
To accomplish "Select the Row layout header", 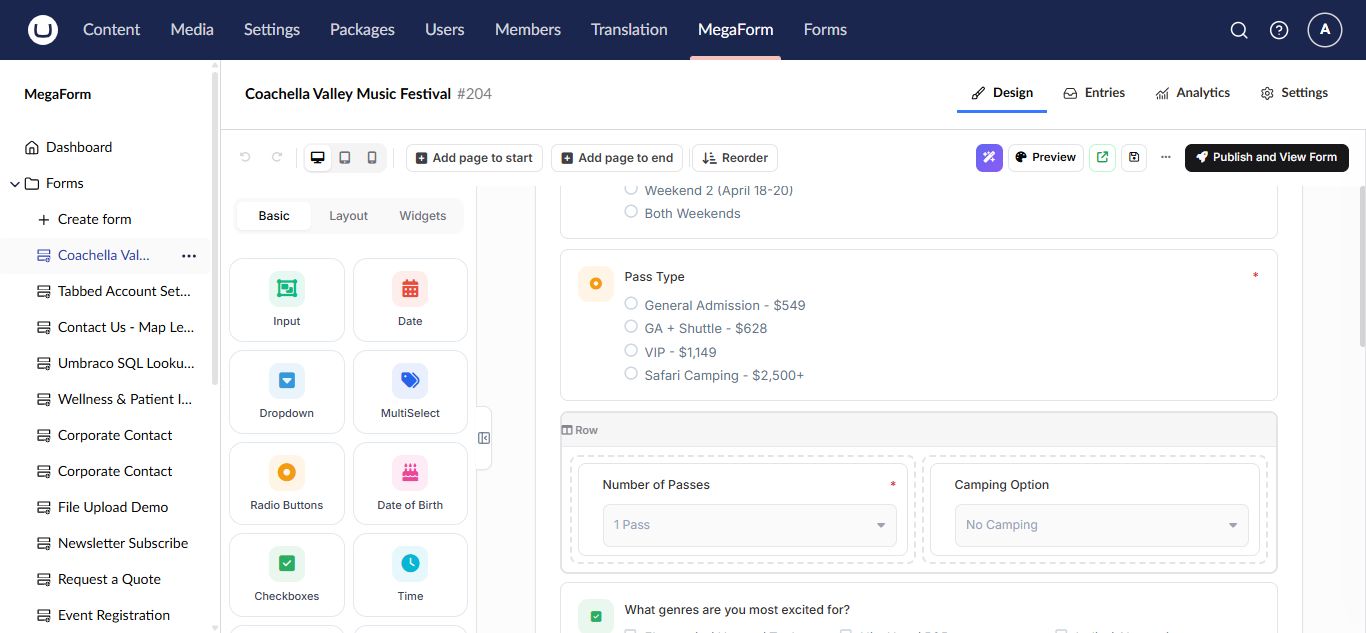I will [919, 430].
